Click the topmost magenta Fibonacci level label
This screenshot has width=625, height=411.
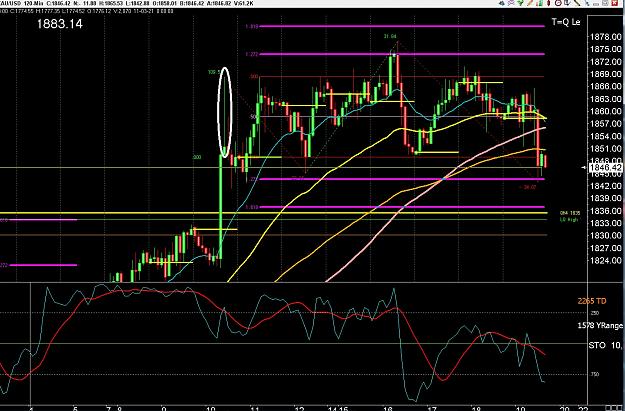pos(252,26)
